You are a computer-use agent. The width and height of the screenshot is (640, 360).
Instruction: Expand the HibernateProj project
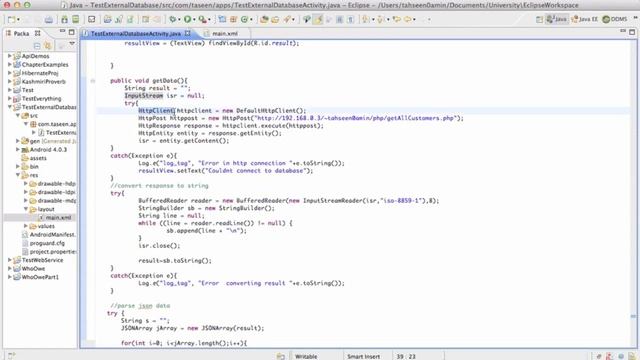click(9, 73)
